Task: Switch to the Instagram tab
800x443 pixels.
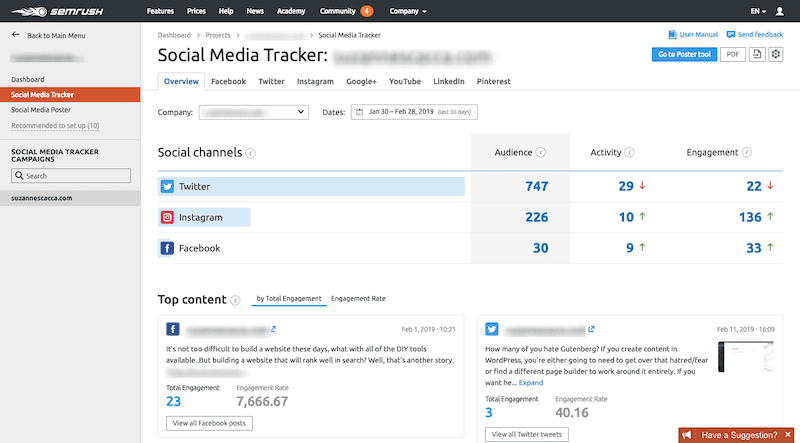Action: (x=315, y=81)
